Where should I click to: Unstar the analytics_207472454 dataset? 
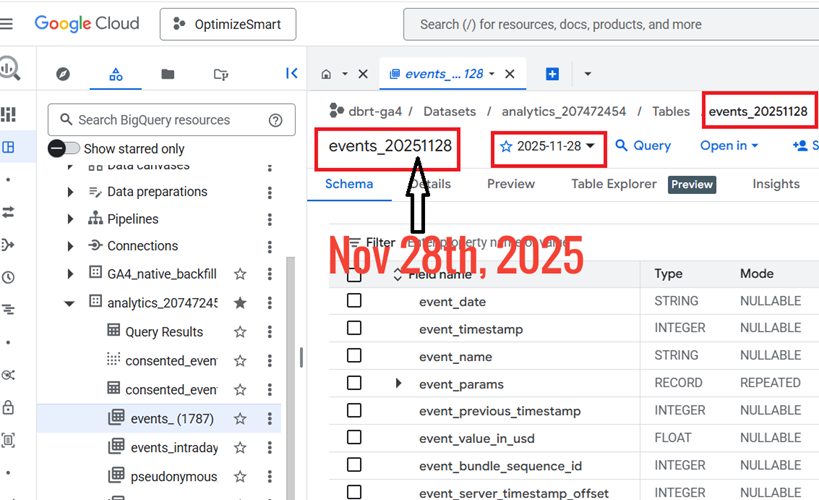click(x=240, y=303)
